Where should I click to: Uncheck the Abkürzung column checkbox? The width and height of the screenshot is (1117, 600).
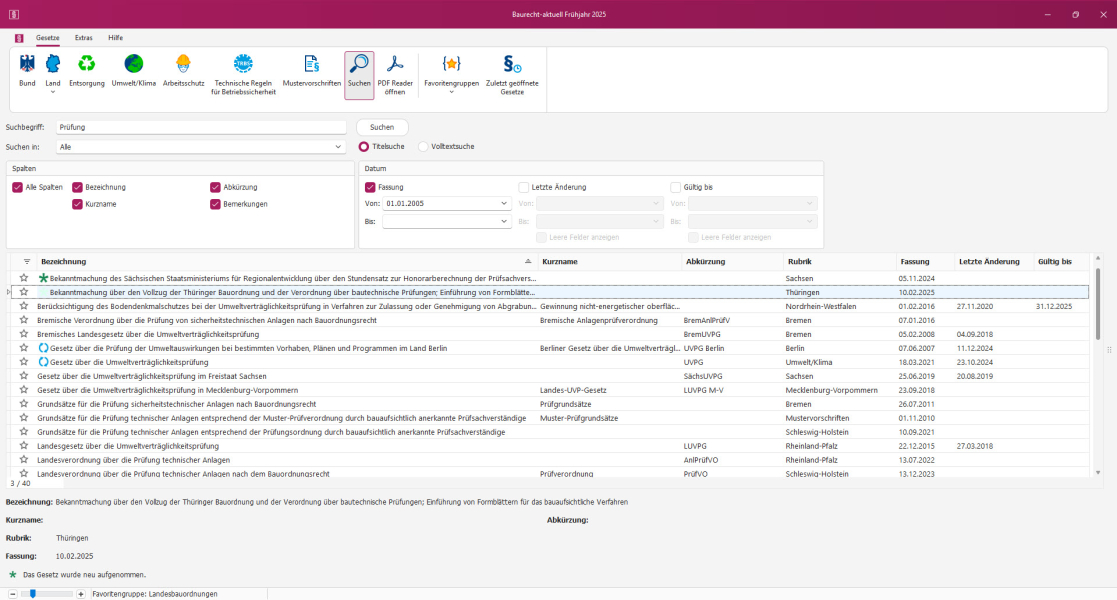pos(215,187)
